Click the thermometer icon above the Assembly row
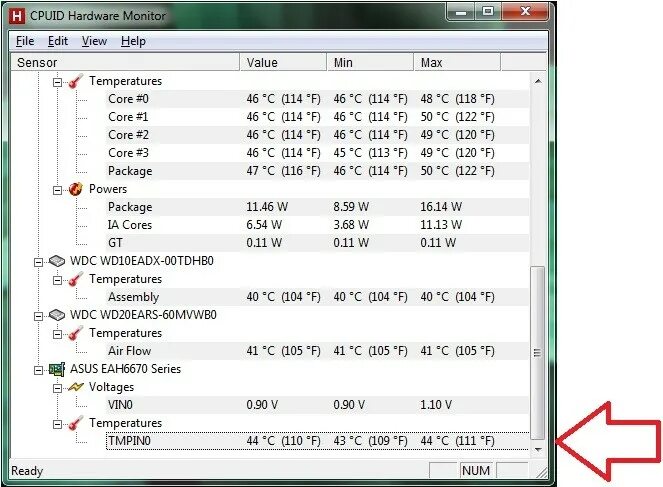The image size is (663, 487). [75, 279]
